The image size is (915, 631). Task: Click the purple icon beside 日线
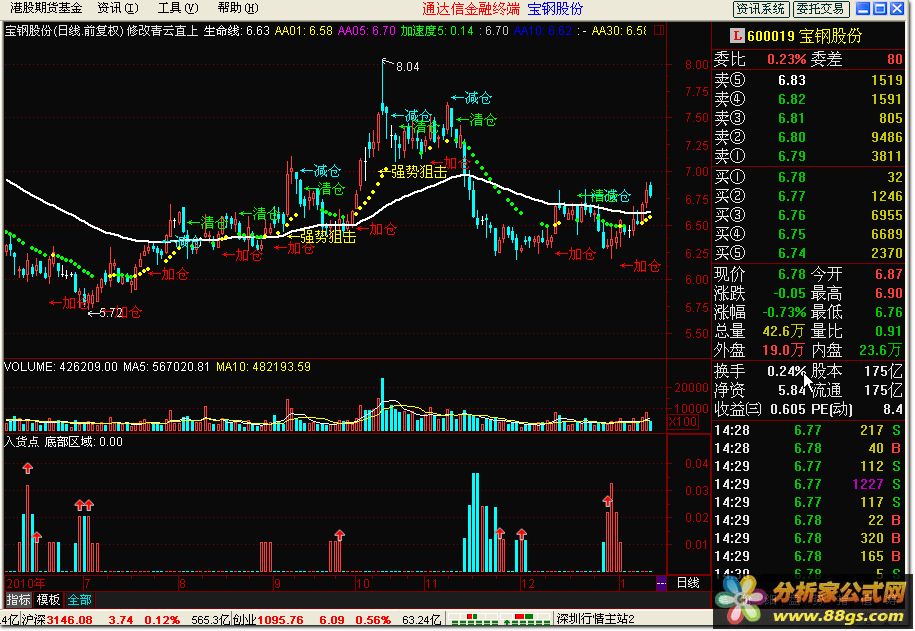(661, 583)
